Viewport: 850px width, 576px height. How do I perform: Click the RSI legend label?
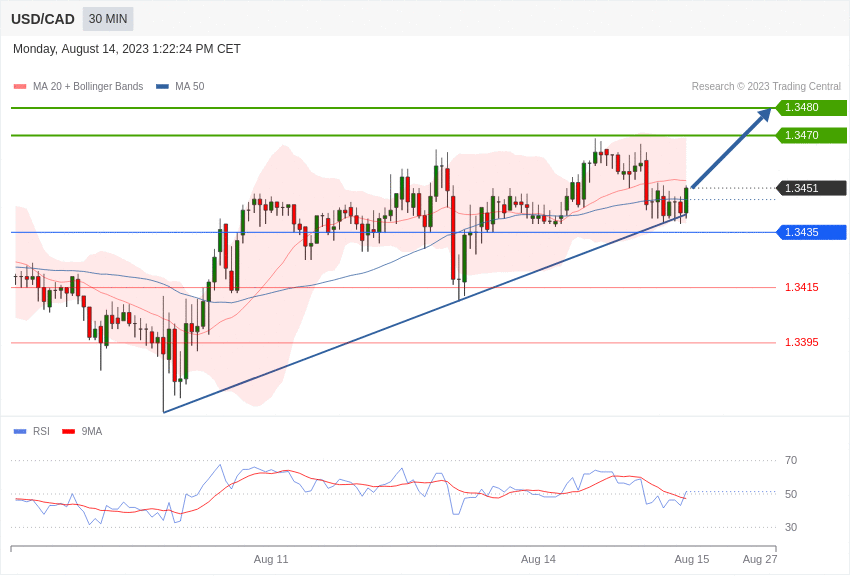tap(41, 431)
